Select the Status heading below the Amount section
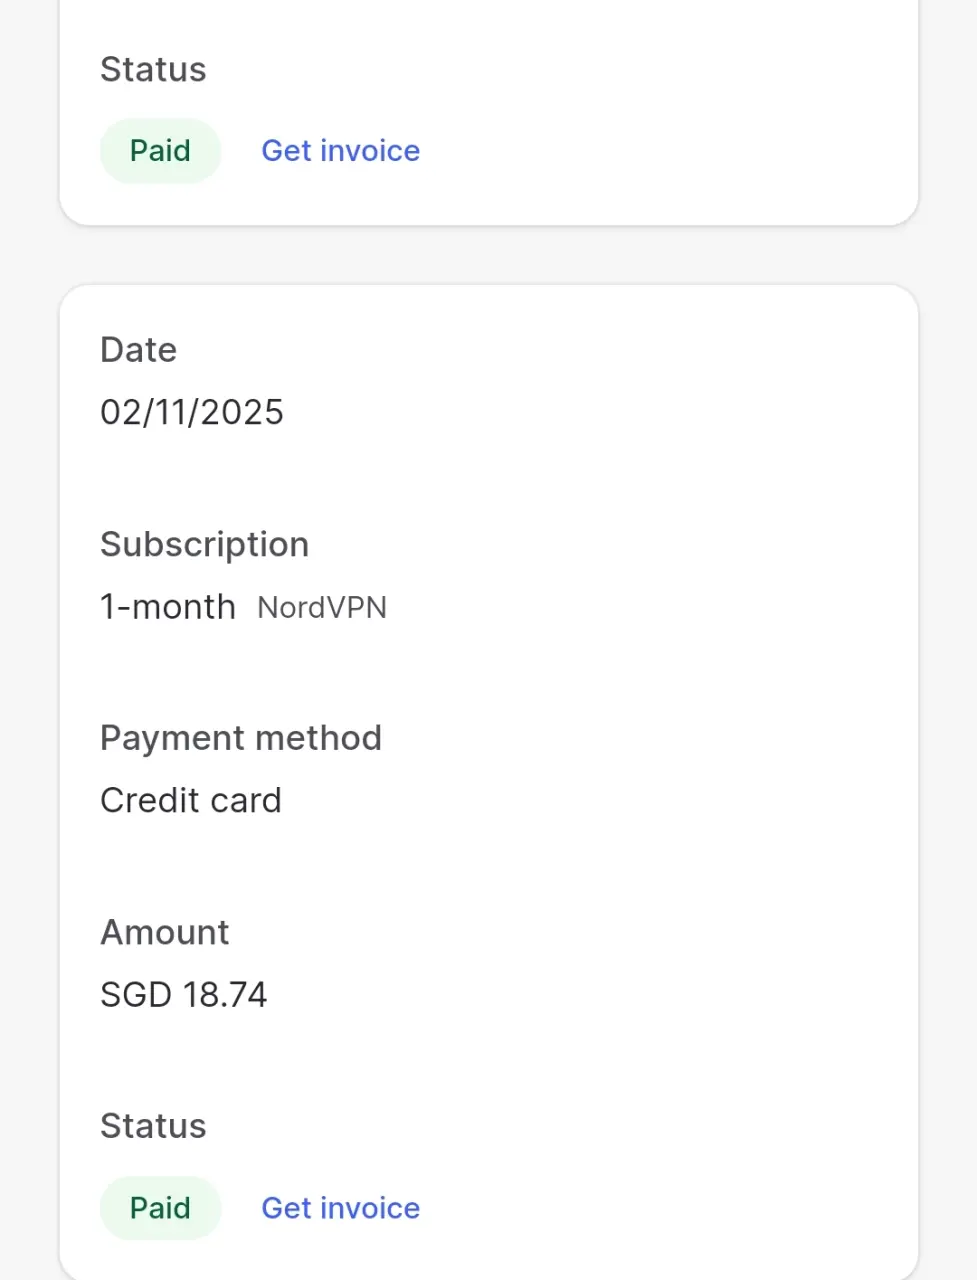The height and width of the screenshot is (1280, 977). pos(153,1126)
